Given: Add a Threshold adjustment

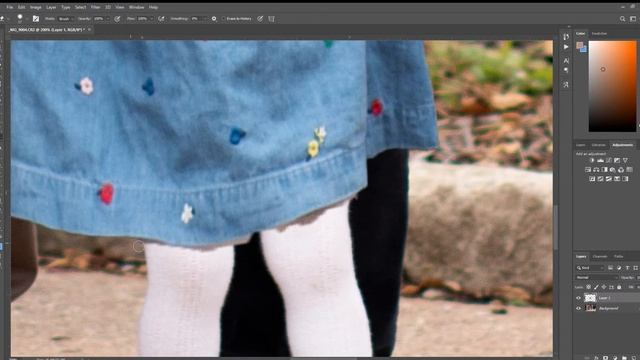Looking at the screenshot, I should 609,179.
